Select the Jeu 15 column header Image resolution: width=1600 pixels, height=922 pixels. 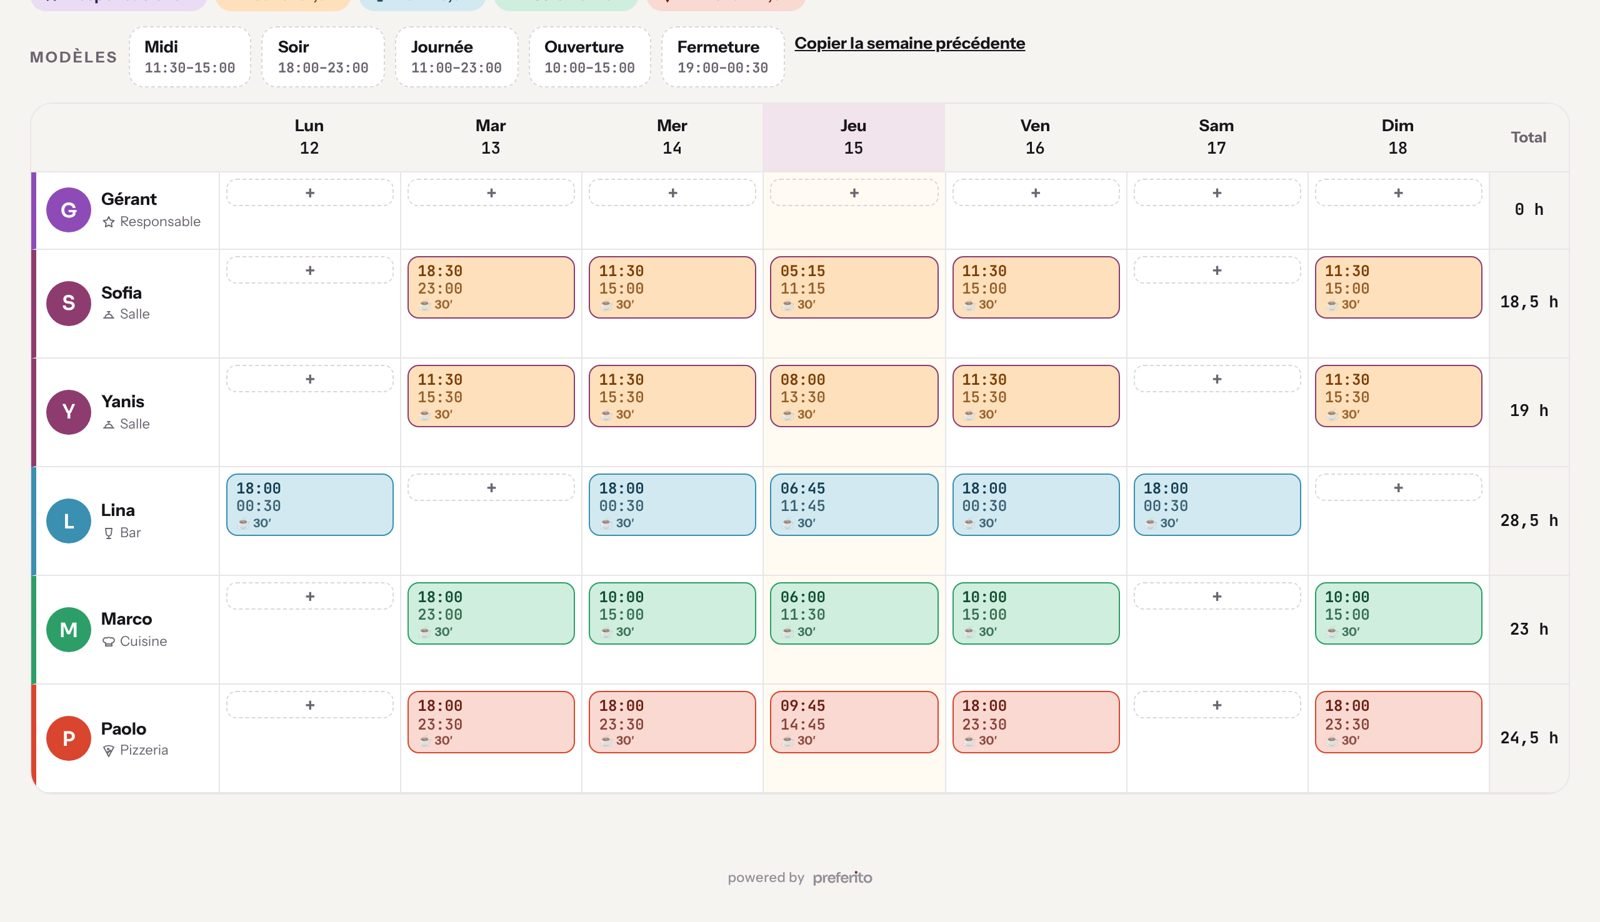point(854,137)
